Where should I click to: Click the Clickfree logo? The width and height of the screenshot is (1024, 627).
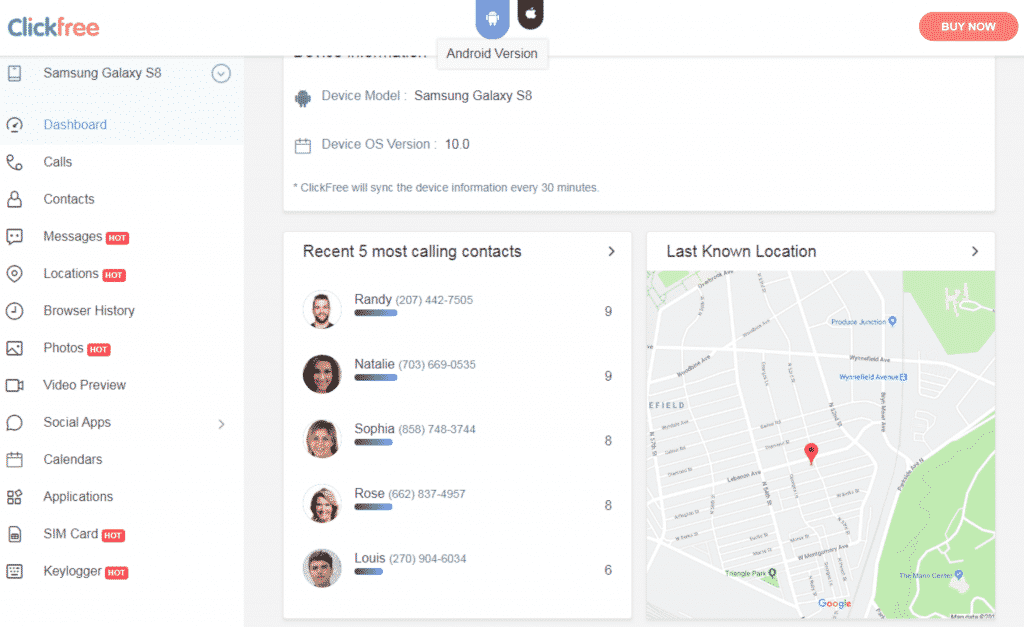pyautogui.click(x=53, y=27)
